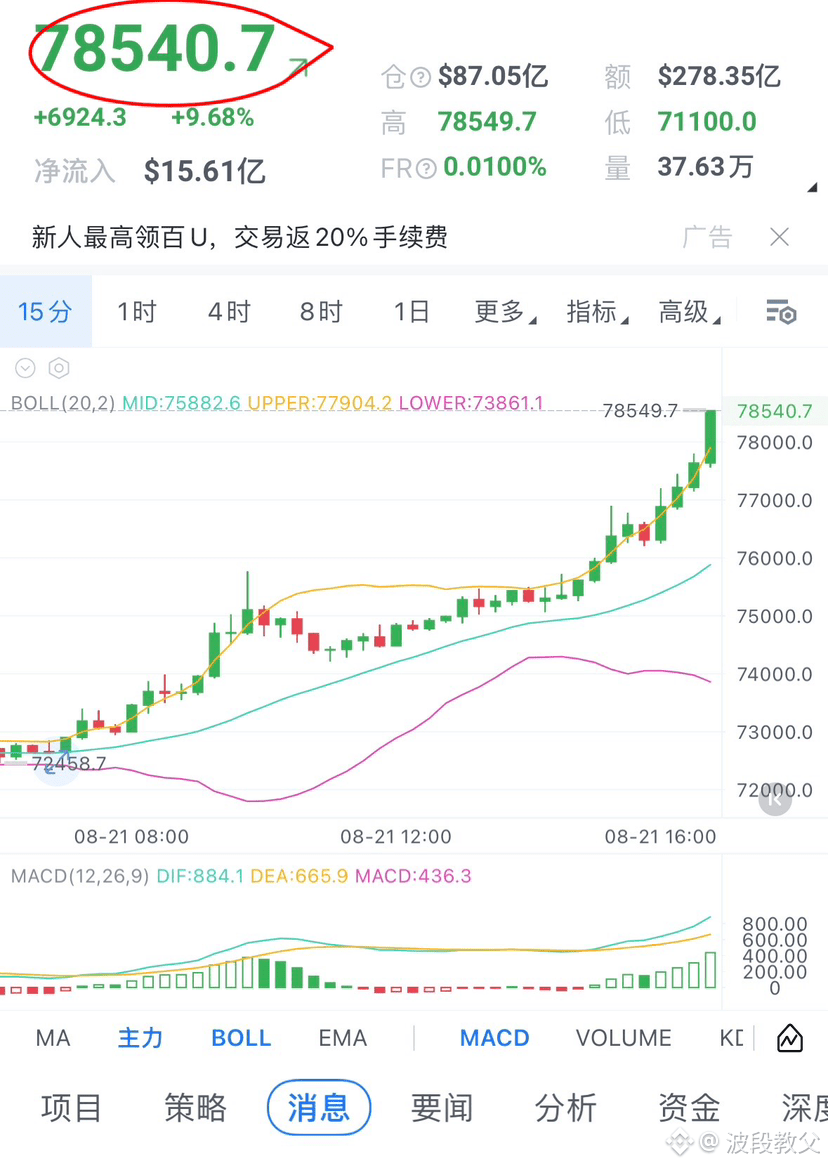
Task: Open chart settings list-gear icon
Action: click(781, 311)
